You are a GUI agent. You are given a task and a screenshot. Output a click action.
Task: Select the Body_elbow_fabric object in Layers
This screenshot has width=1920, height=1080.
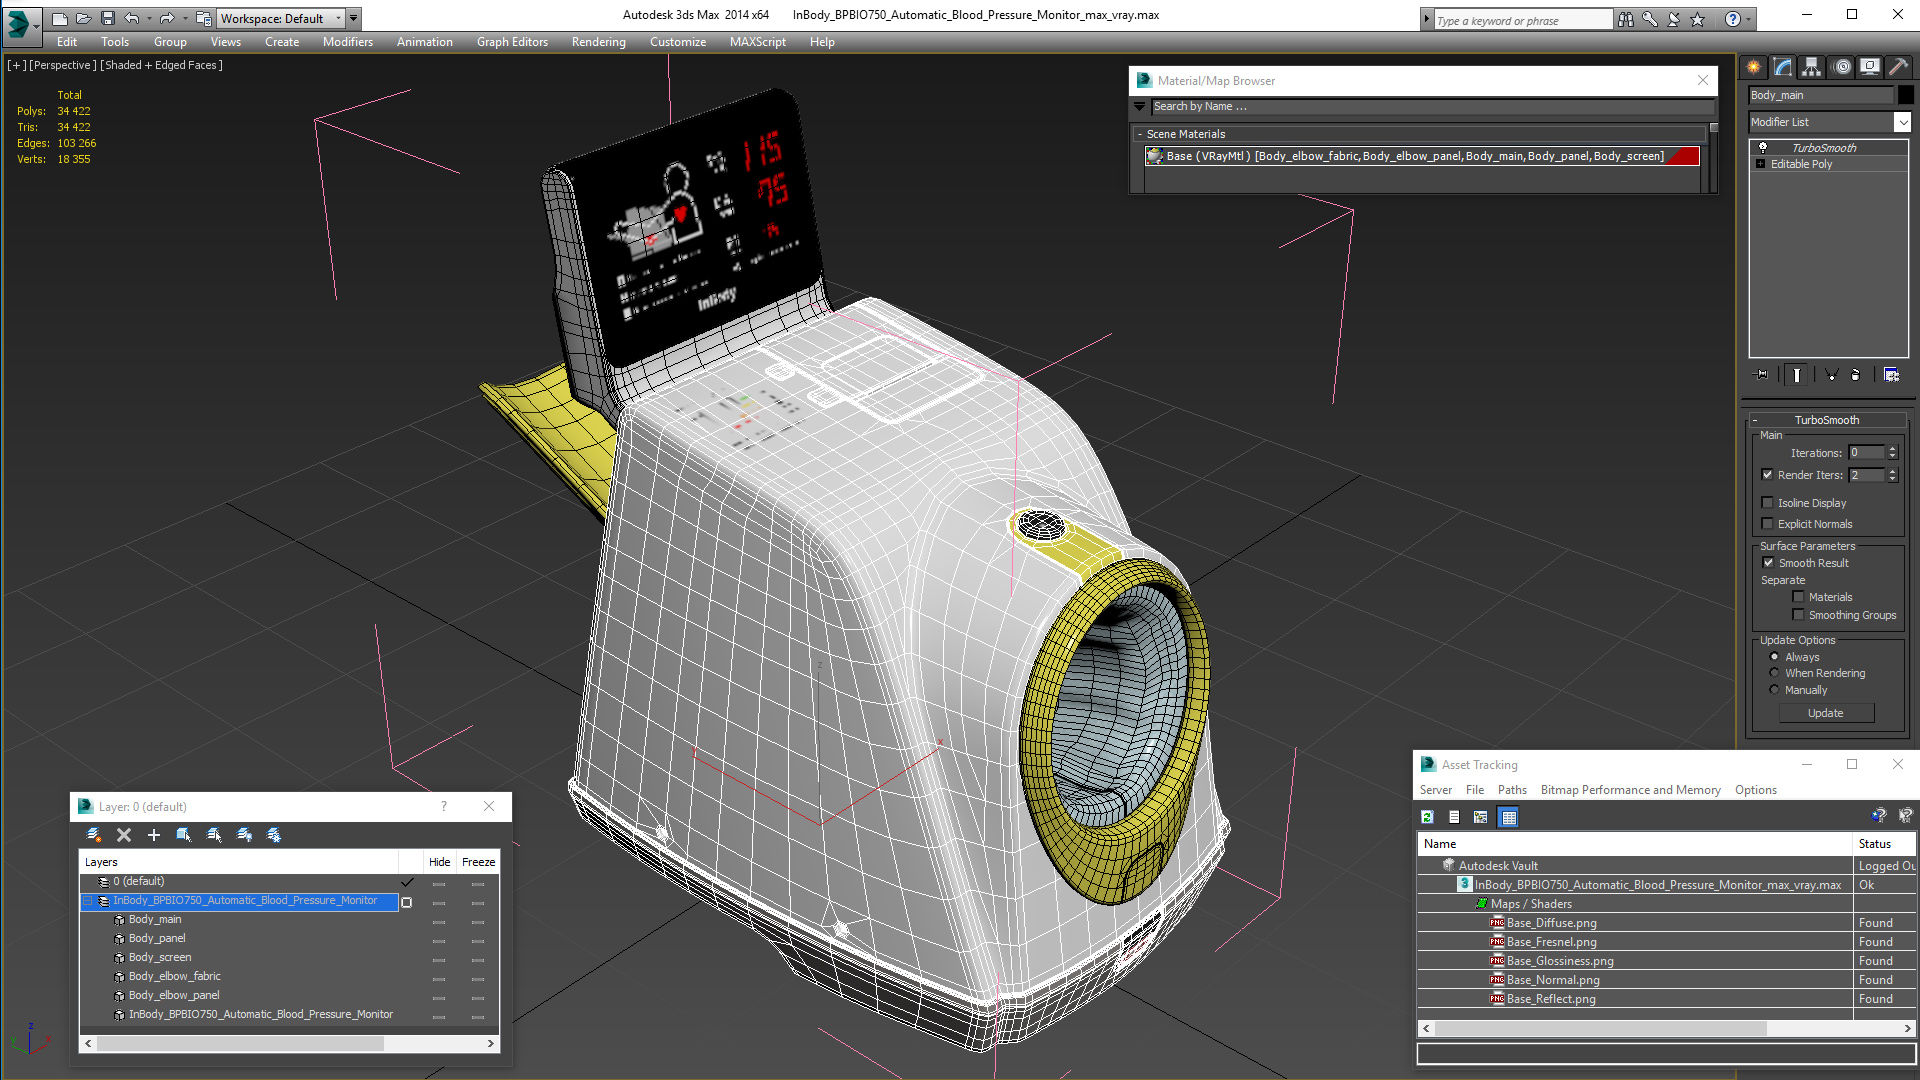174,976
